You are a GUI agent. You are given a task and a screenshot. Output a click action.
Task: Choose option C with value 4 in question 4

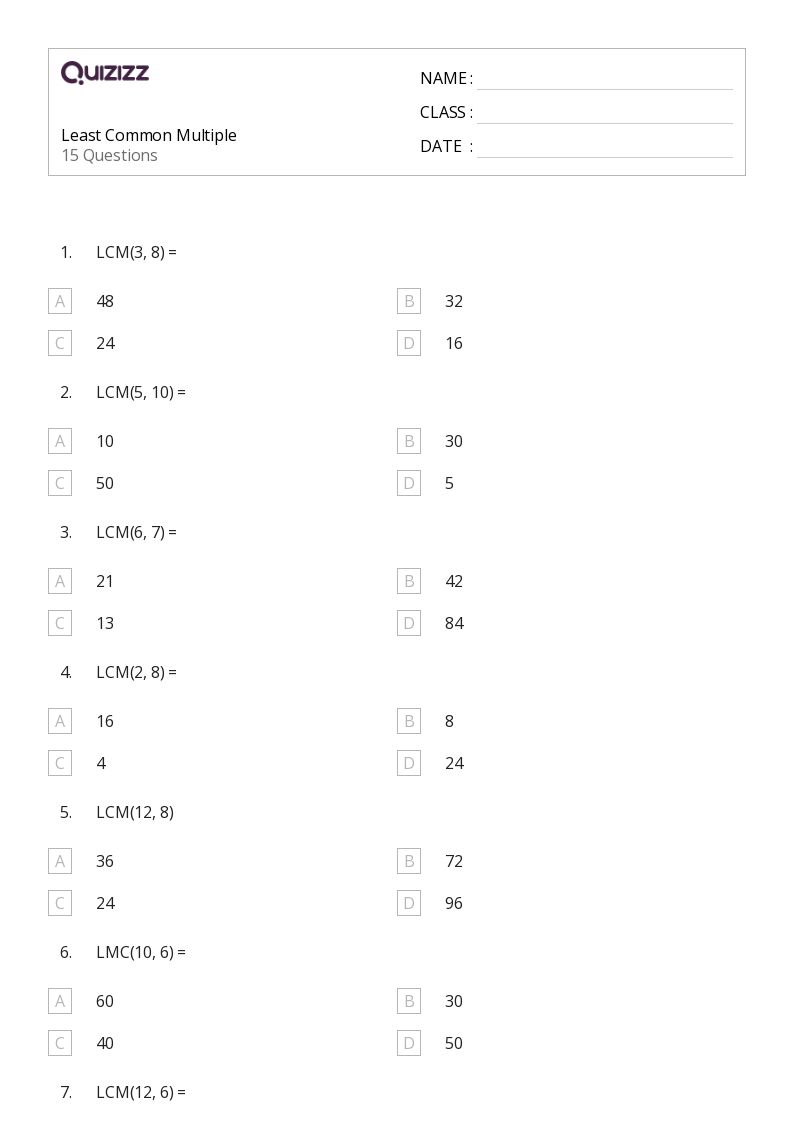coord(60,763)
